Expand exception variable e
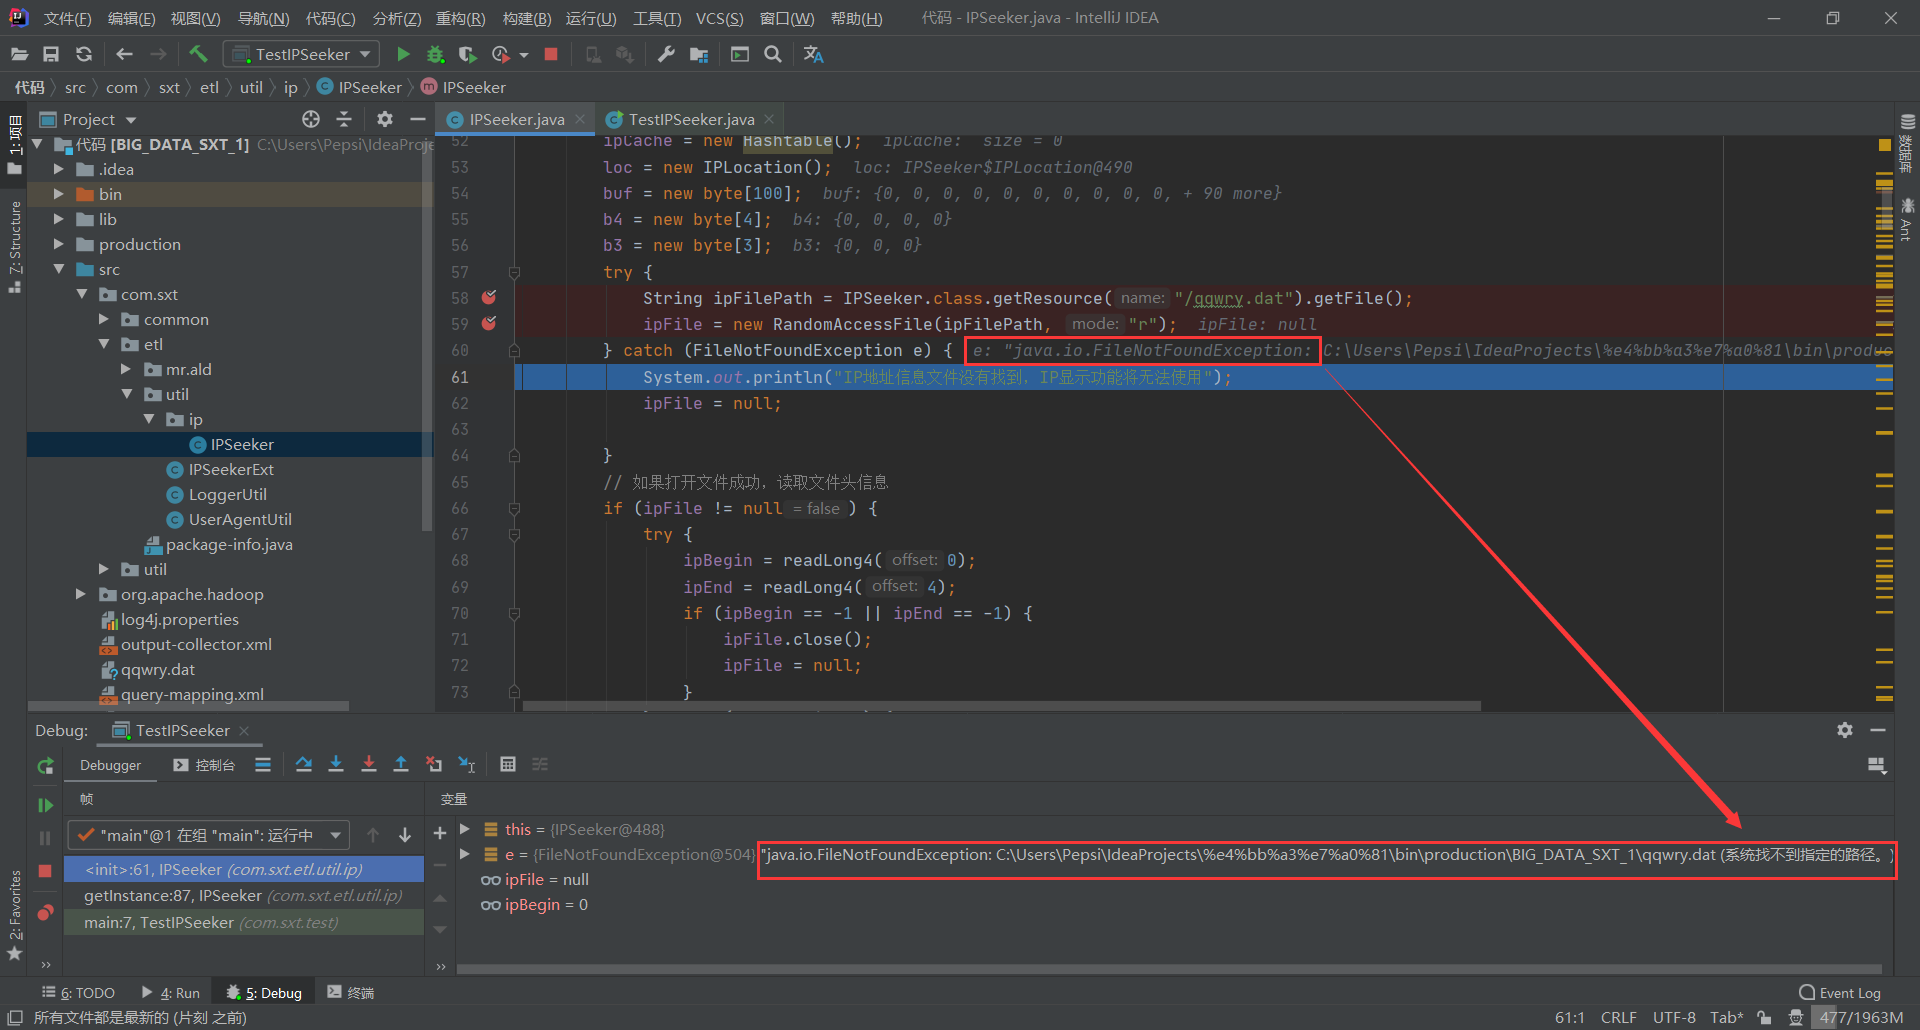The image size is (1920, 1030). 465,854
